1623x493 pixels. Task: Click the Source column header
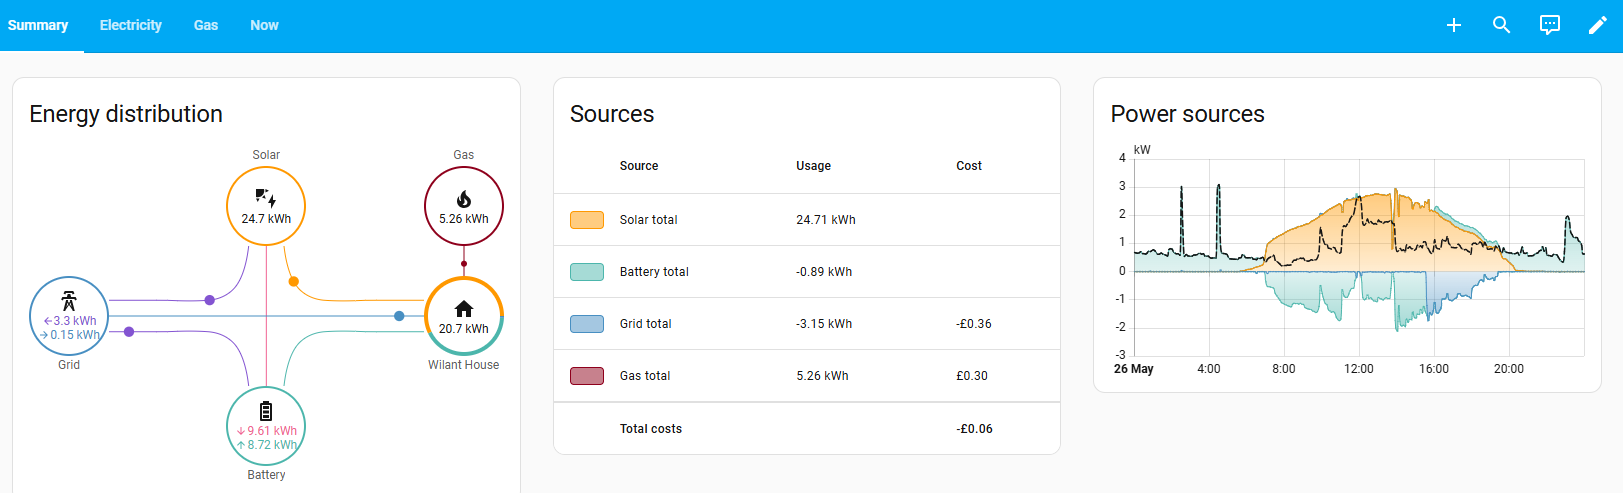(x=639, y=166)
